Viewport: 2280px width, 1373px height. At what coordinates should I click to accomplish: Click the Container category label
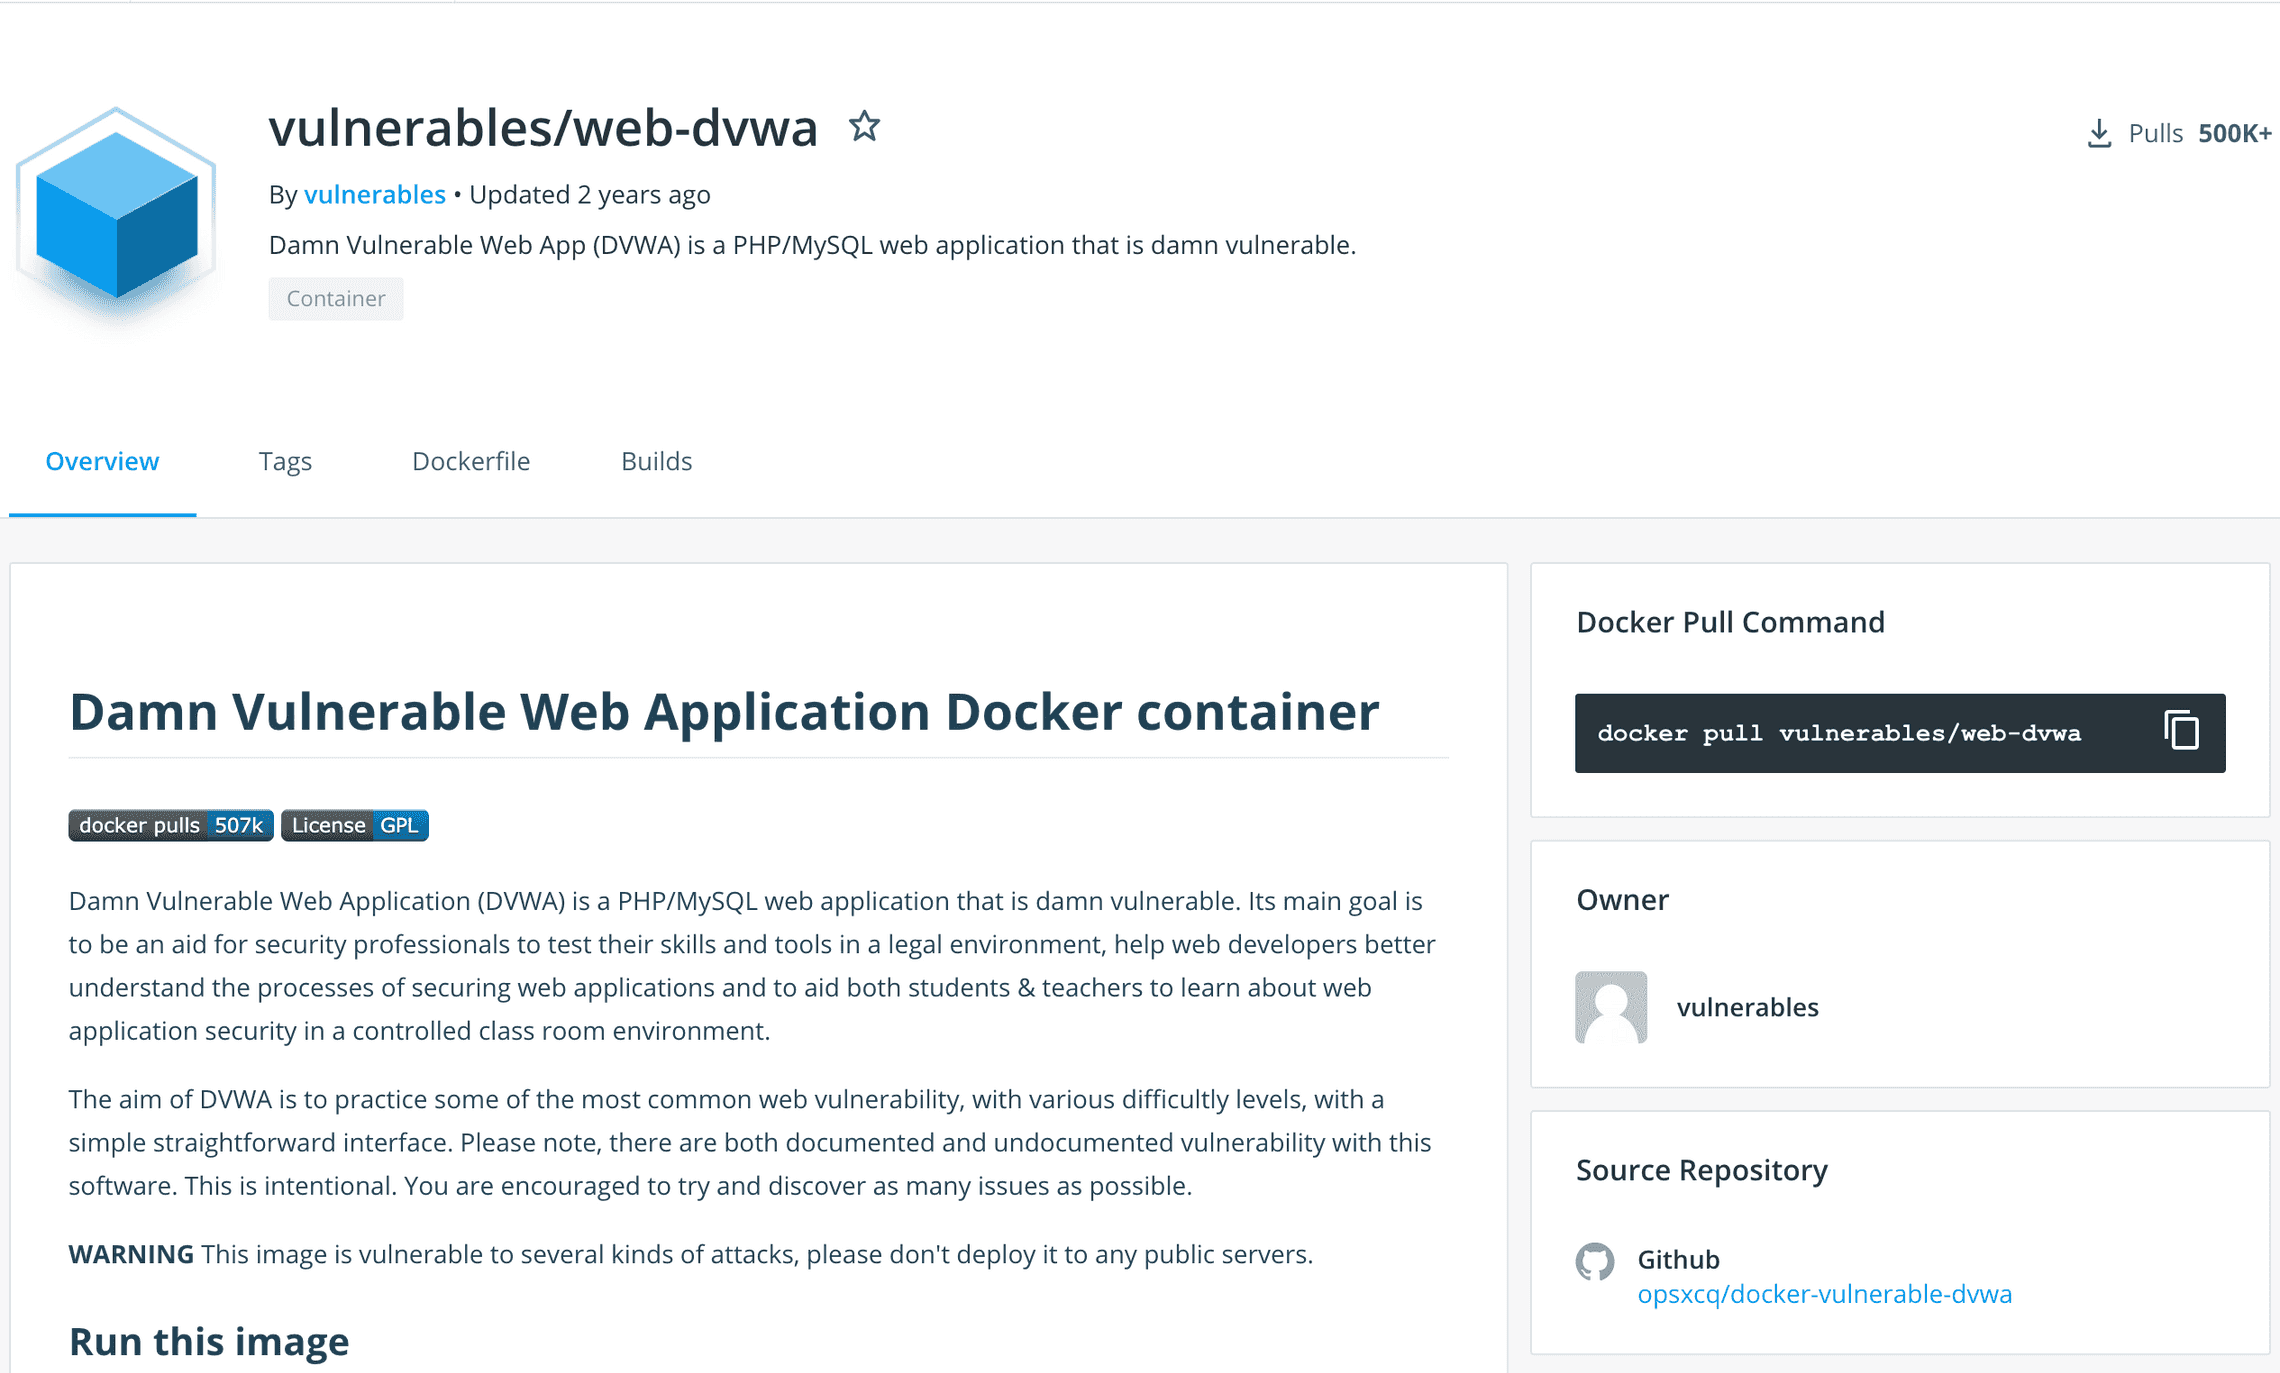tap(335, 298)
